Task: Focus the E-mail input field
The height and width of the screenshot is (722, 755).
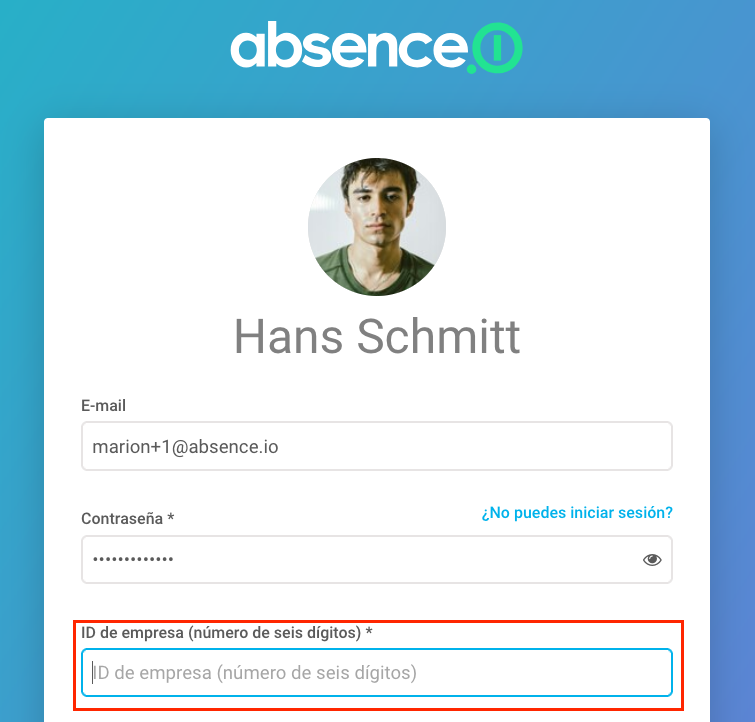Action: [x=377, y=446]
